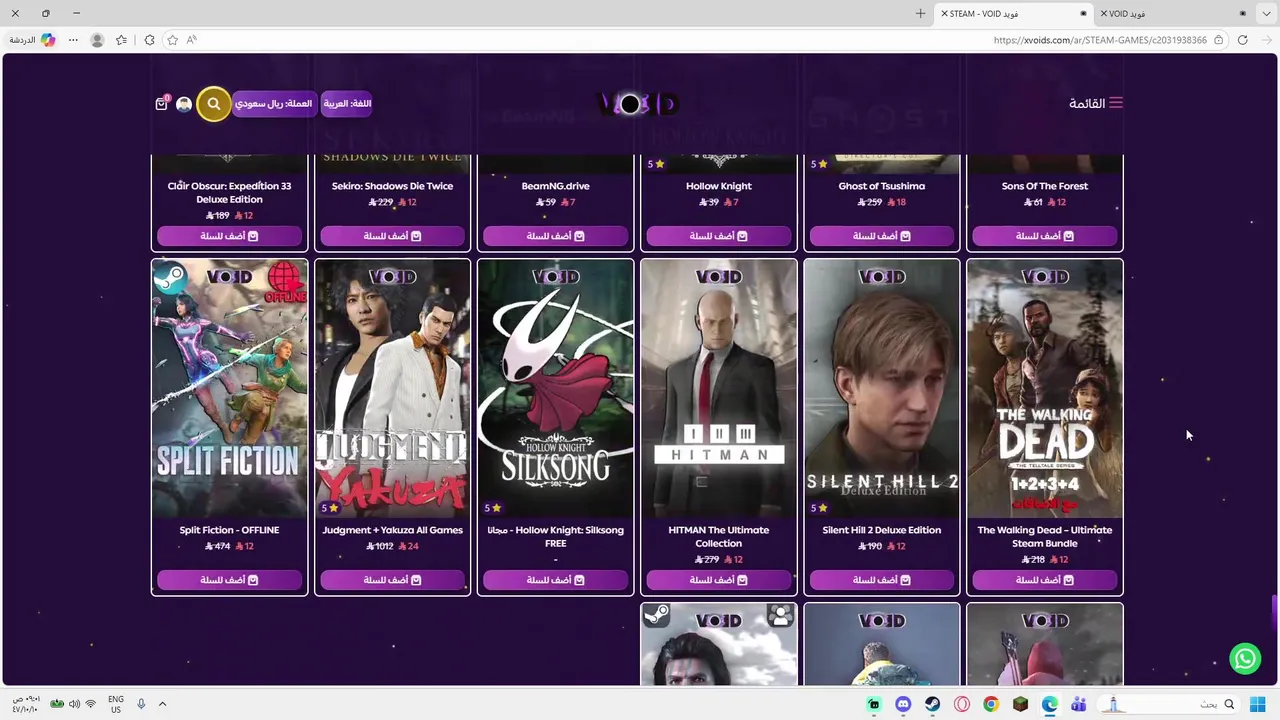The height and width of the screenshot is (720, 1280).
Task: Open the HITMAN cover thumbnail
Action: 719,389
